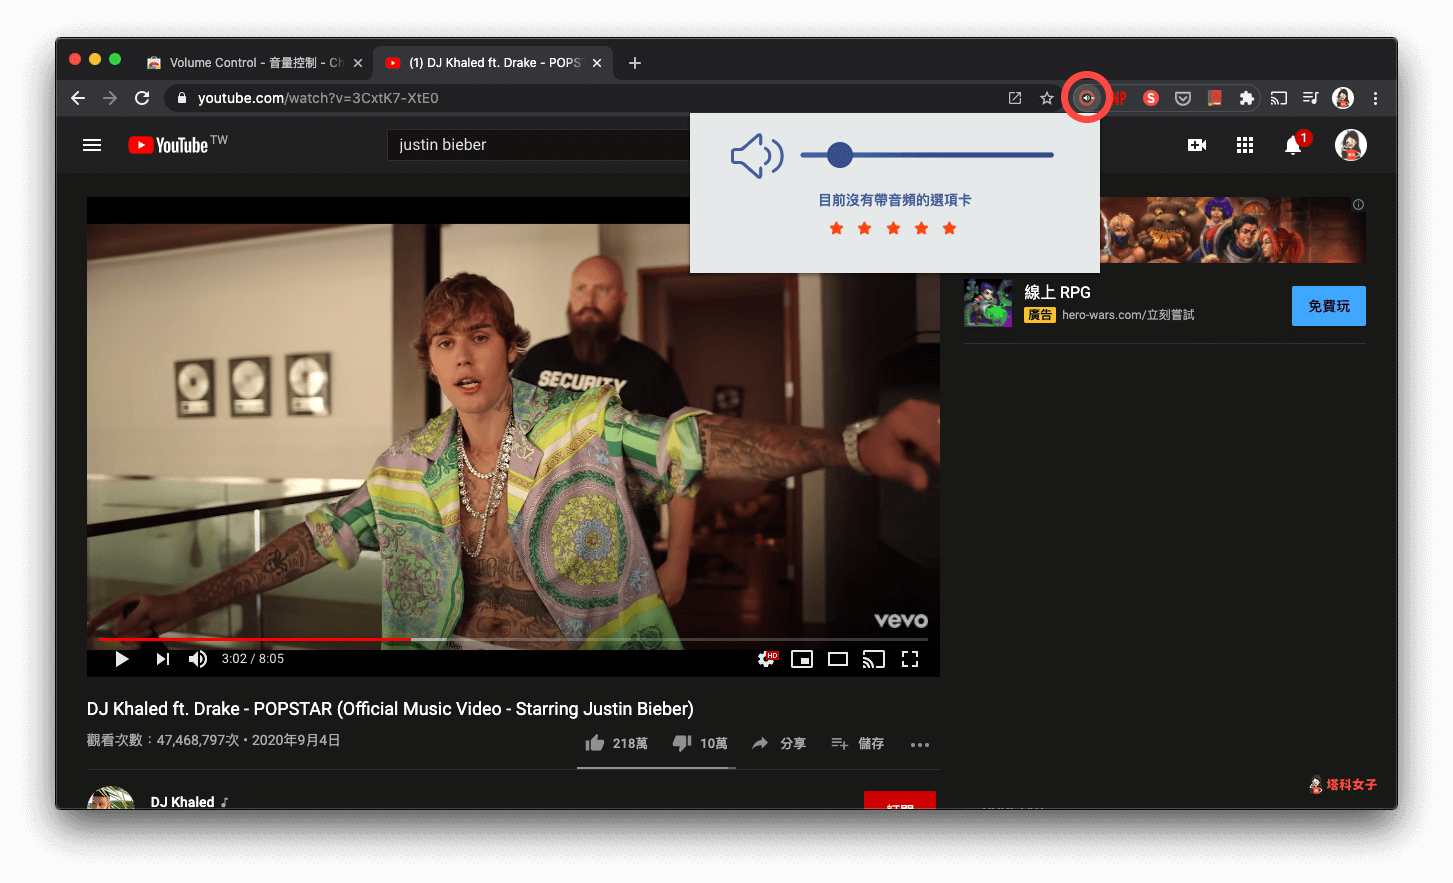Bookmark the page with the star icon
The width and height of the screenshot is (1453, 883).
pyautogui.click(x=1046, y=97)
